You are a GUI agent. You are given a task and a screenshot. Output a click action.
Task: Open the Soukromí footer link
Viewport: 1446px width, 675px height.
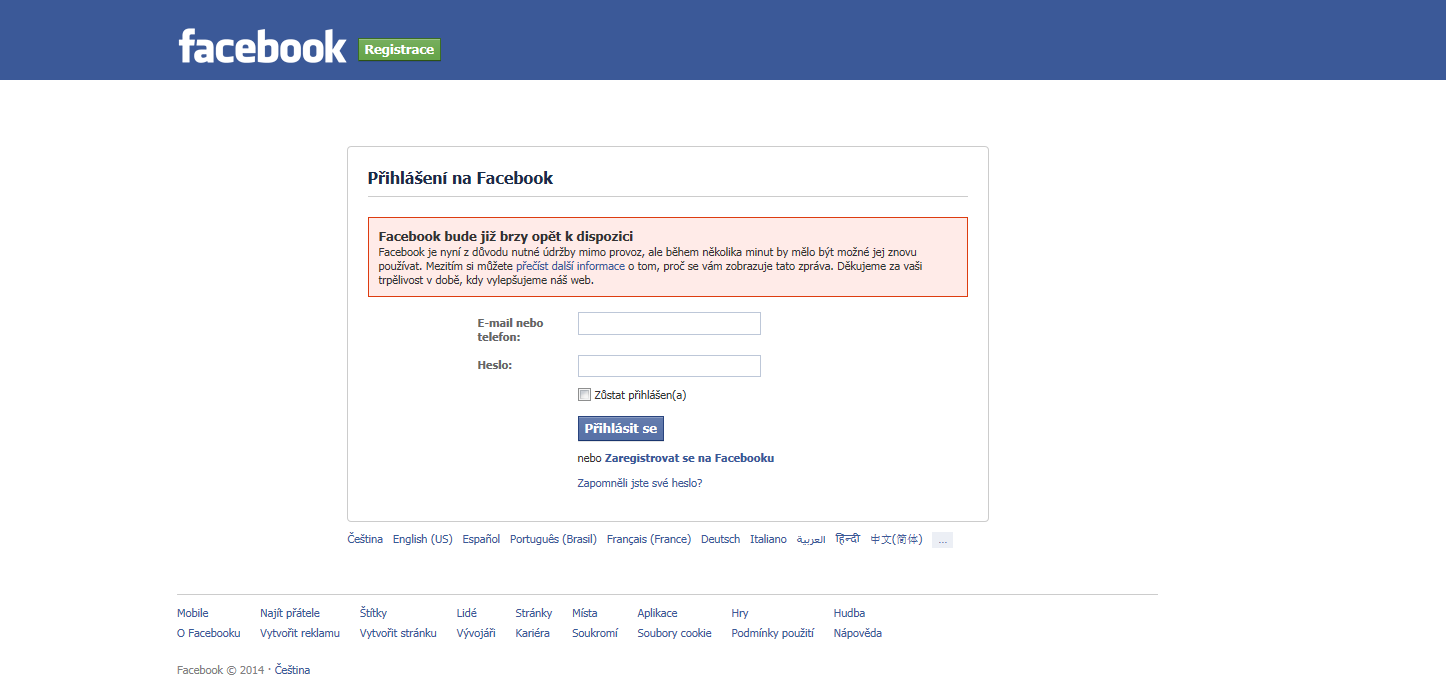click(x=595, y=633)
